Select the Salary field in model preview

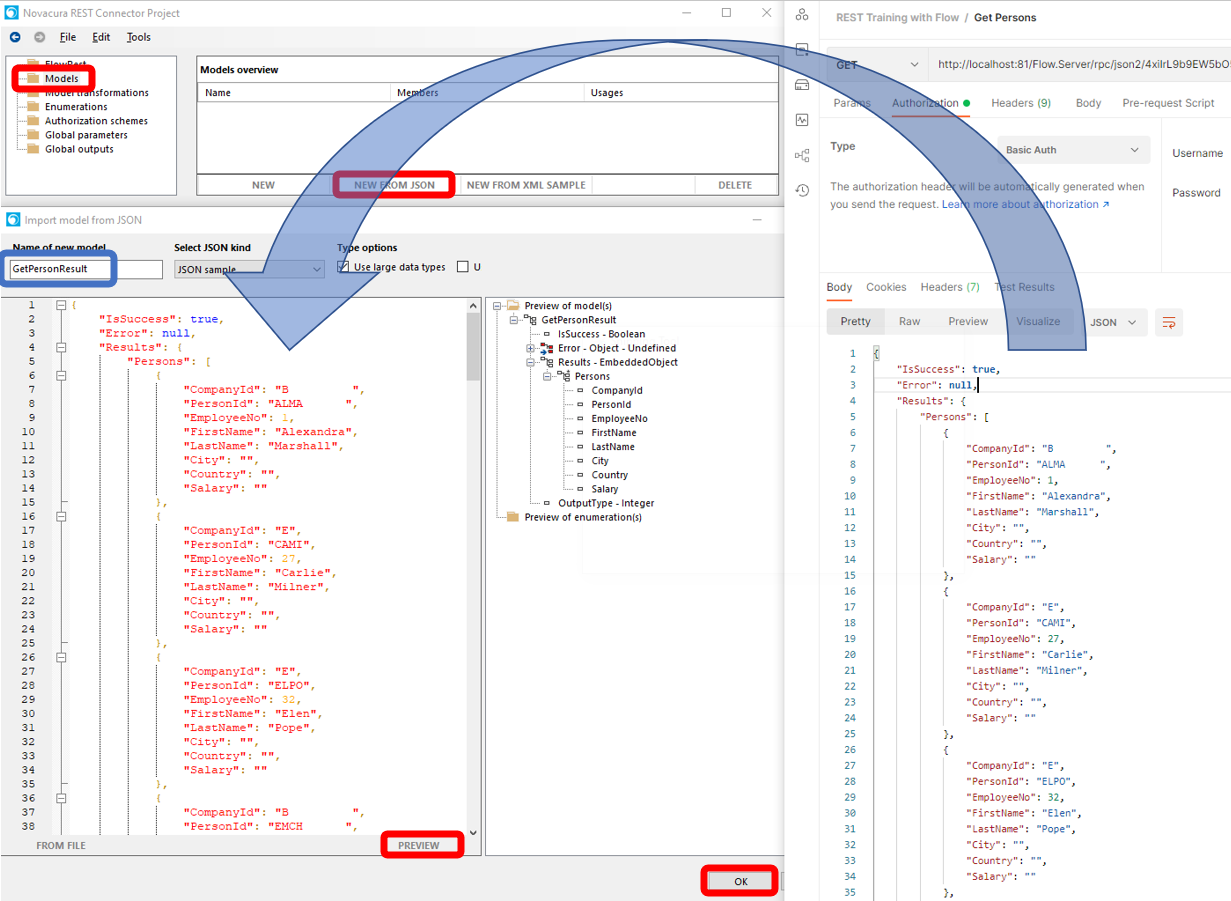point(604,489)
